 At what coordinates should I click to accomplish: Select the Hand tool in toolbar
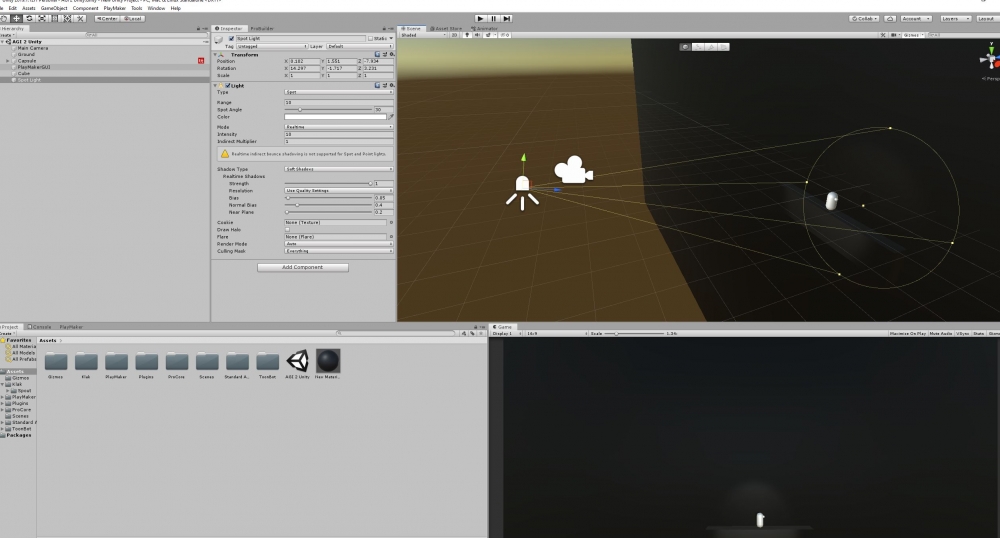[x=4, y=18]
